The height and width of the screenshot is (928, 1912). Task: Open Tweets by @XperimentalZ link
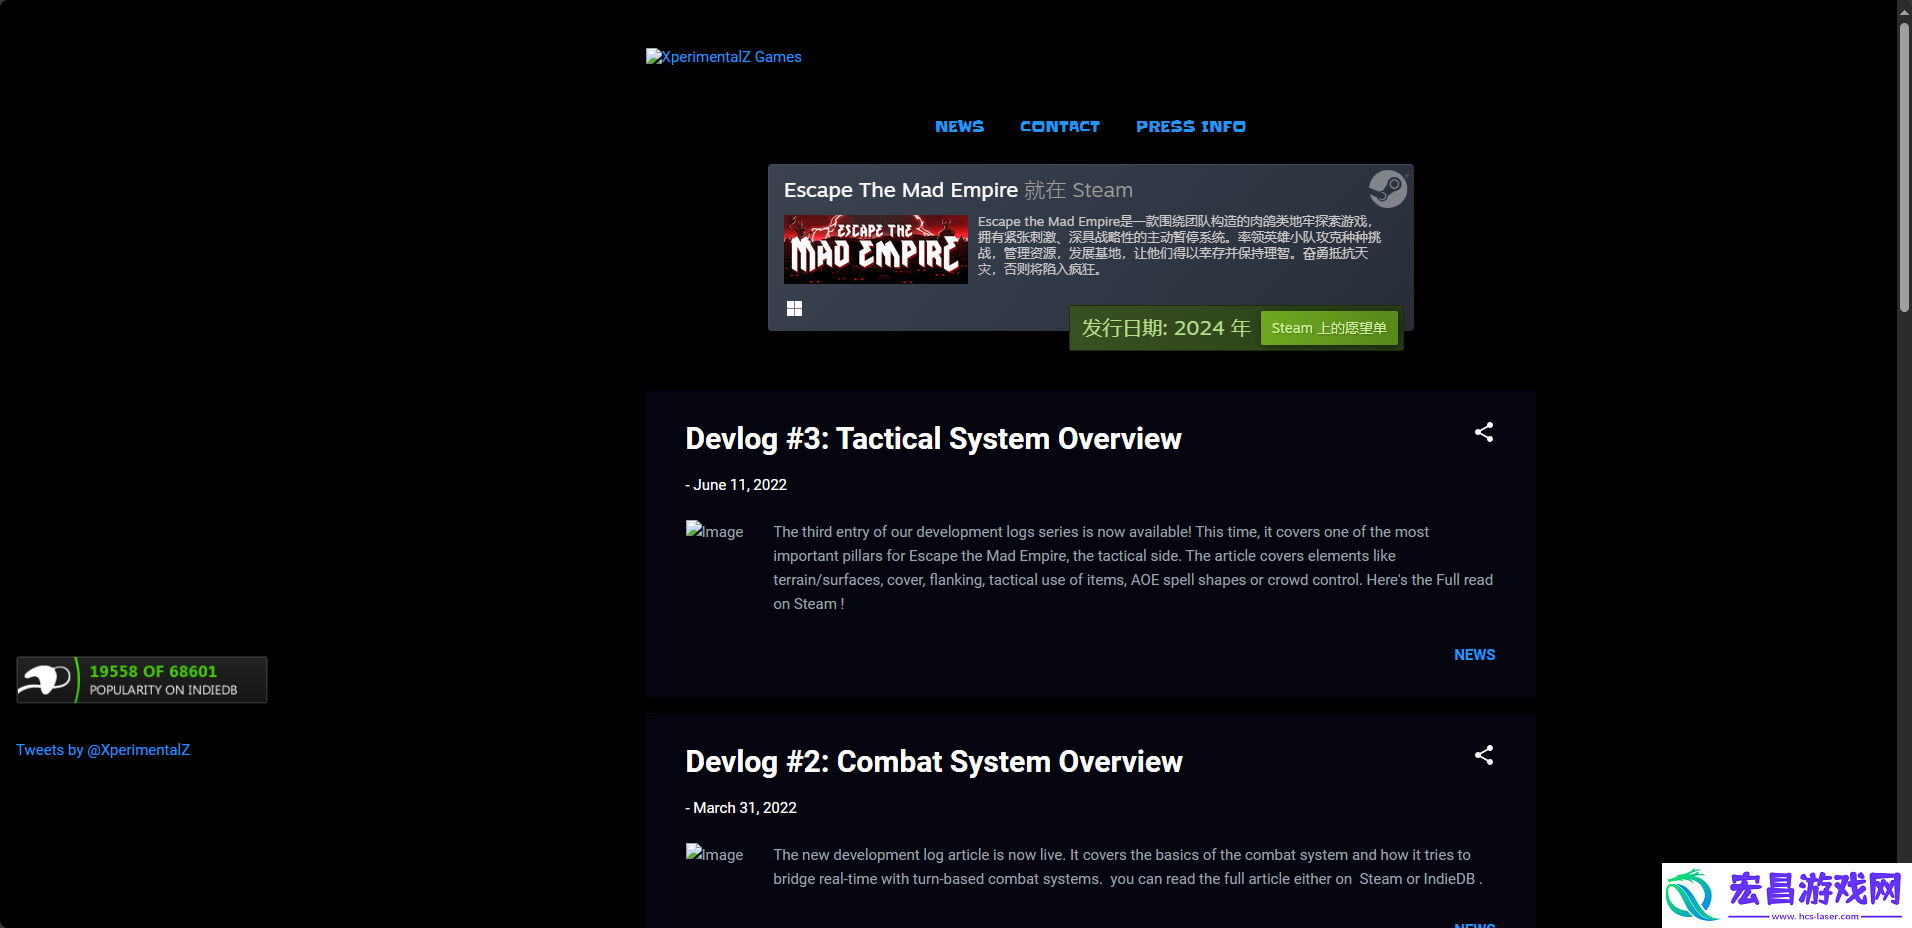click(x=103, y=750)
